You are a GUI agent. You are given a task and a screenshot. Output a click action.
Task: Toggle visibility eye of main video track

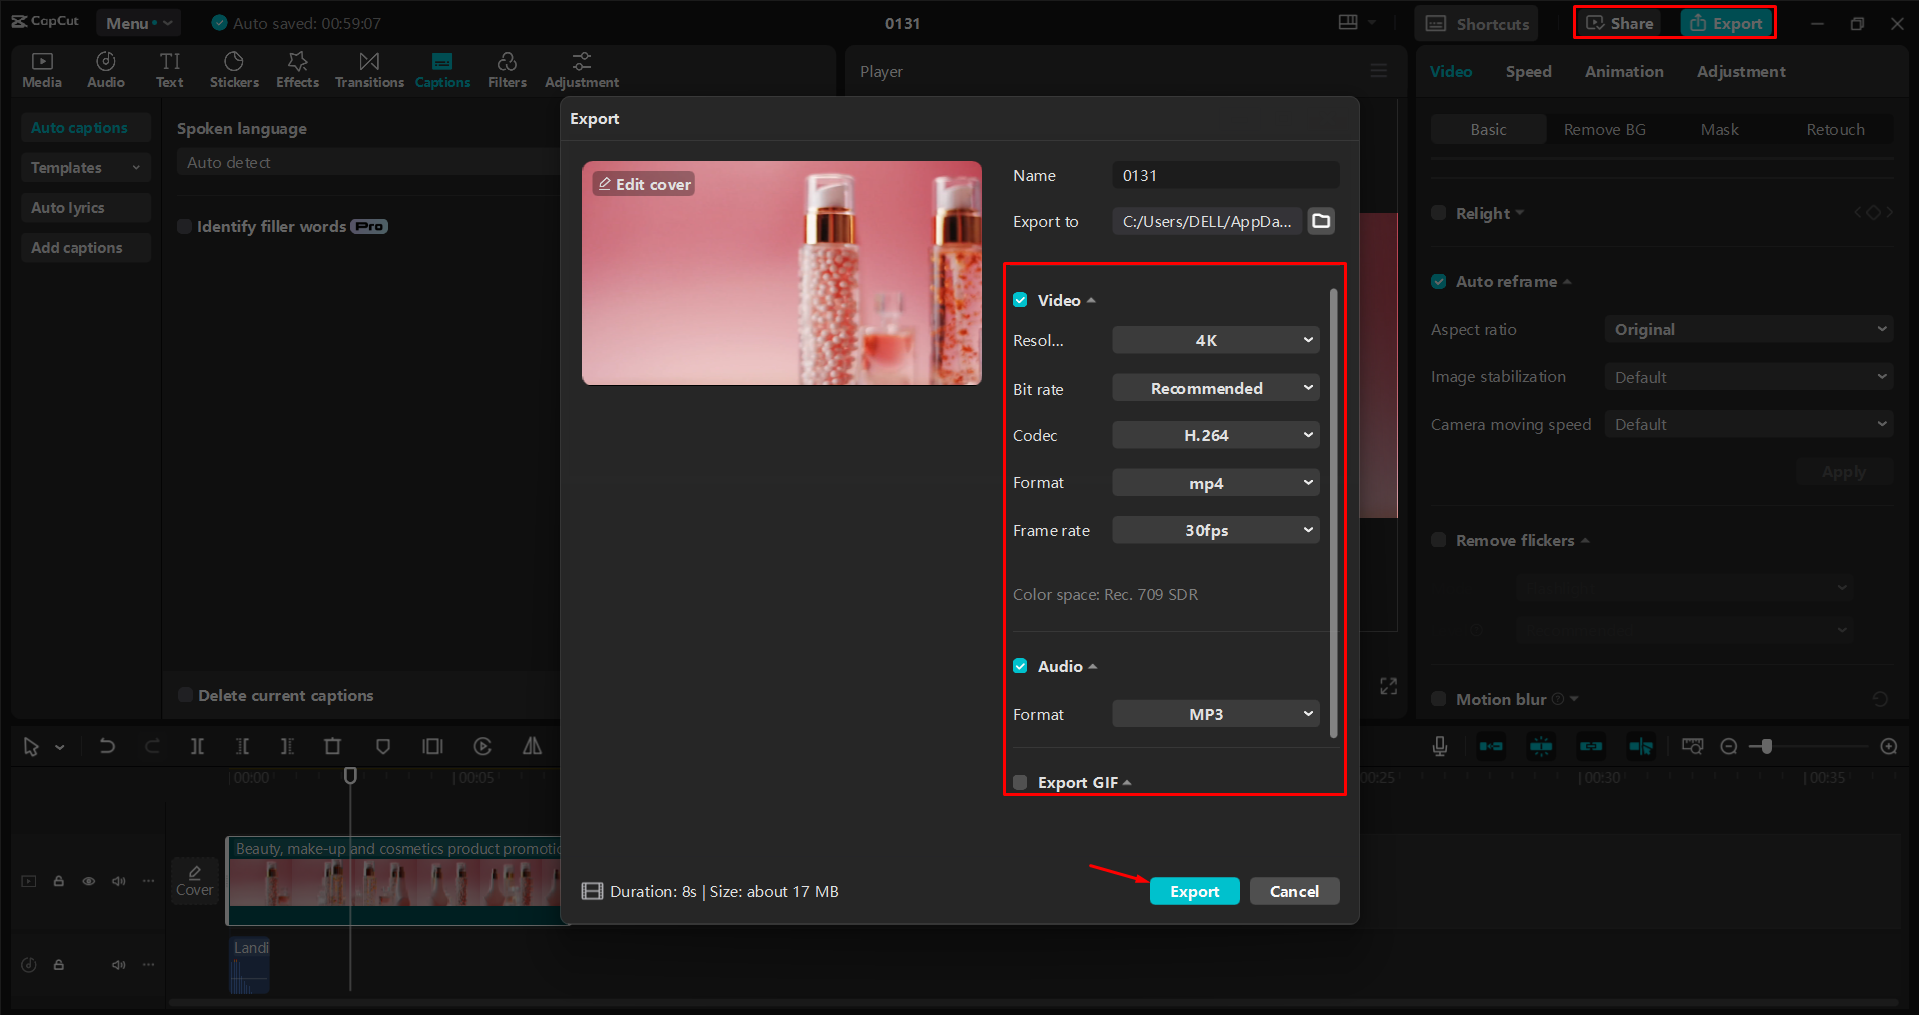pyautogui.click(x=89, y=881)
